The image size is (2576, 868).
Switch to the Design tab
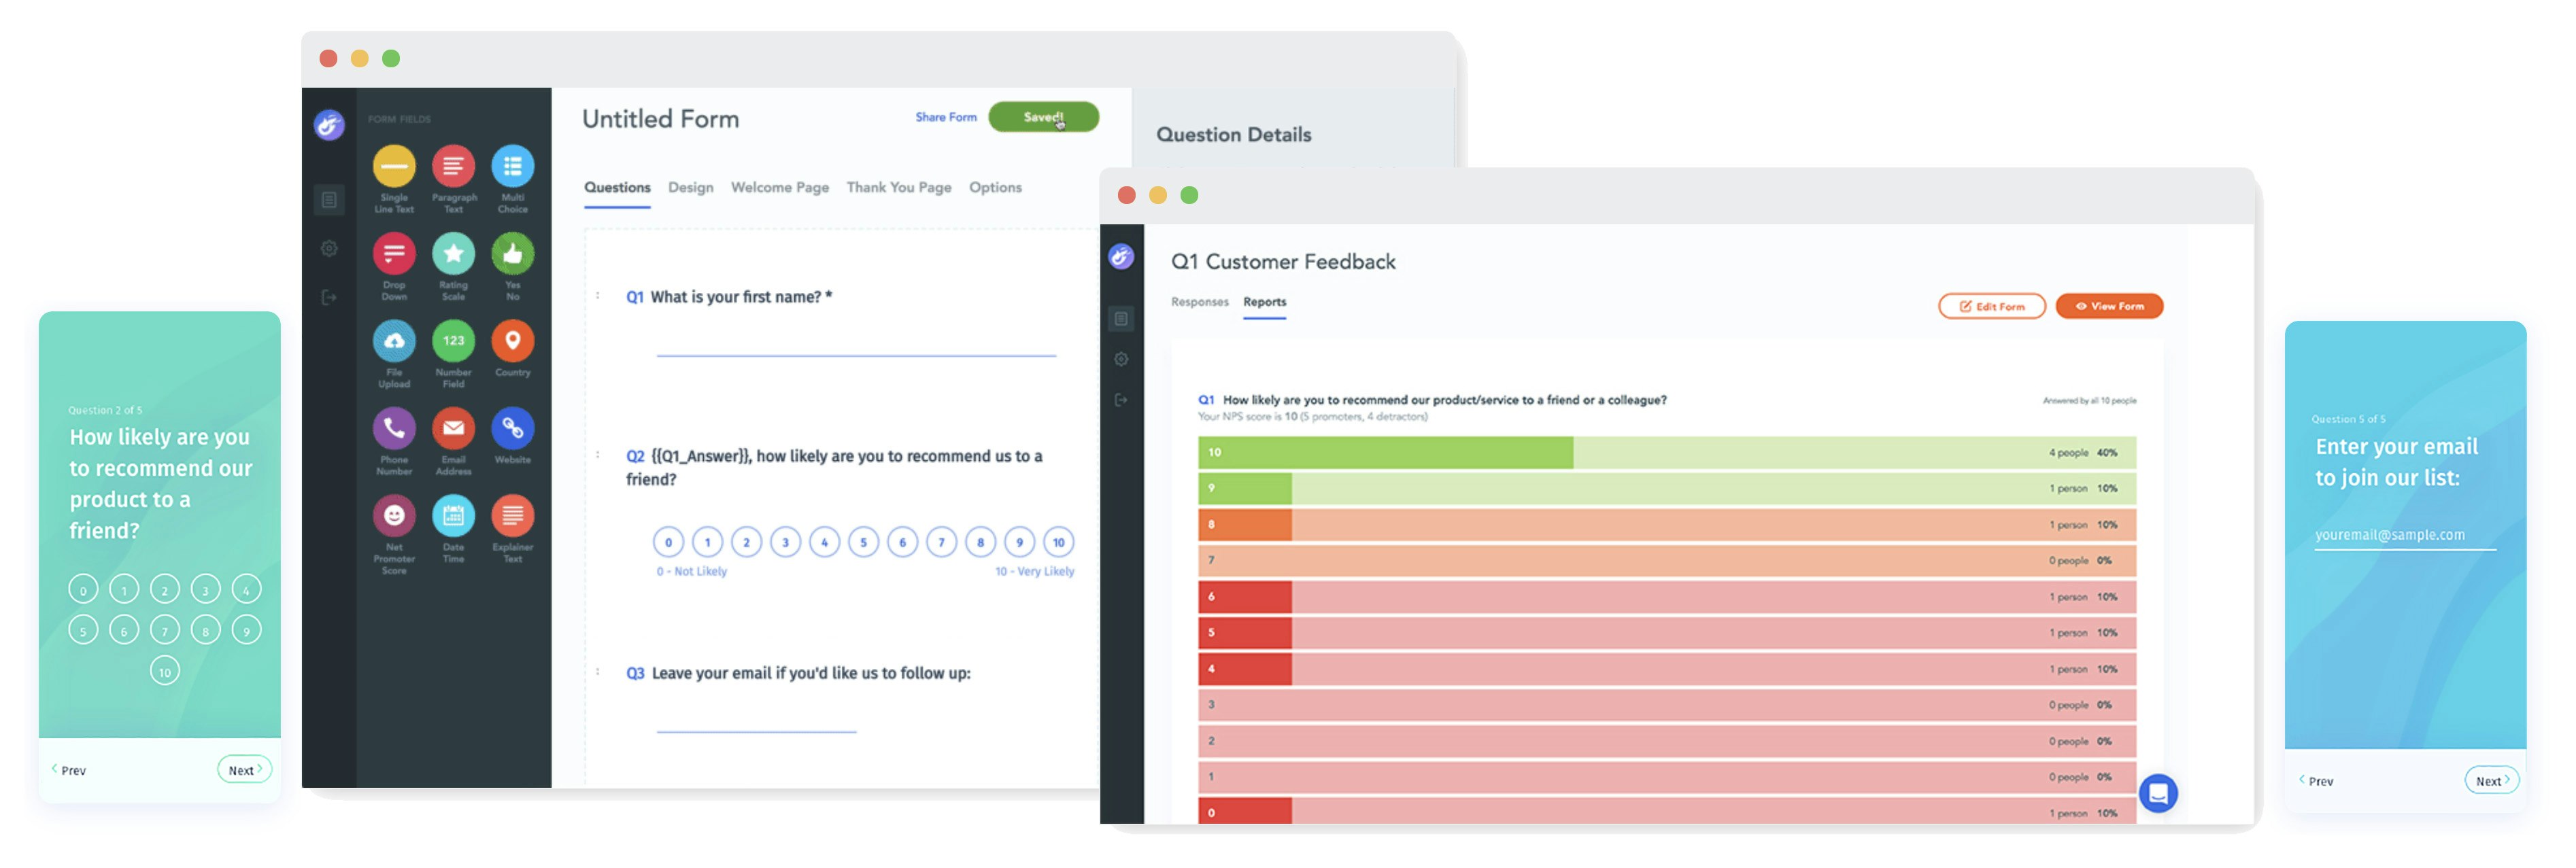pyautogui.click(x=690, y=187)
